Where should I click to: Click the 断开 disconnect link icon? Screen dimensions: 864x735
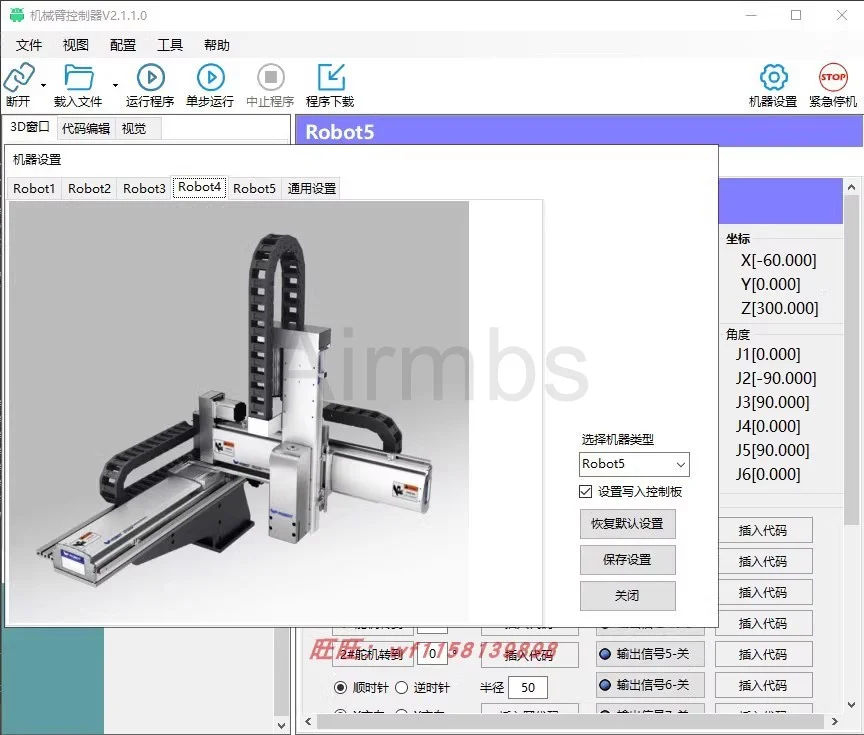click(x=20, y=76)
